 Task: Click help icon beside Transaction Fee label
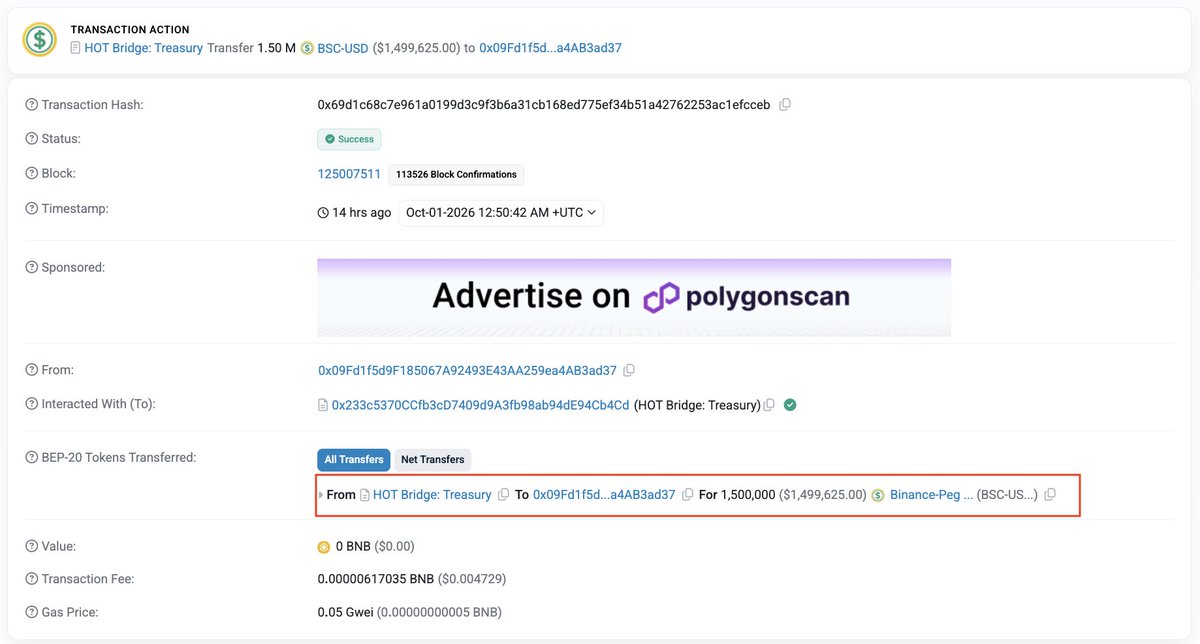[32, 579]
